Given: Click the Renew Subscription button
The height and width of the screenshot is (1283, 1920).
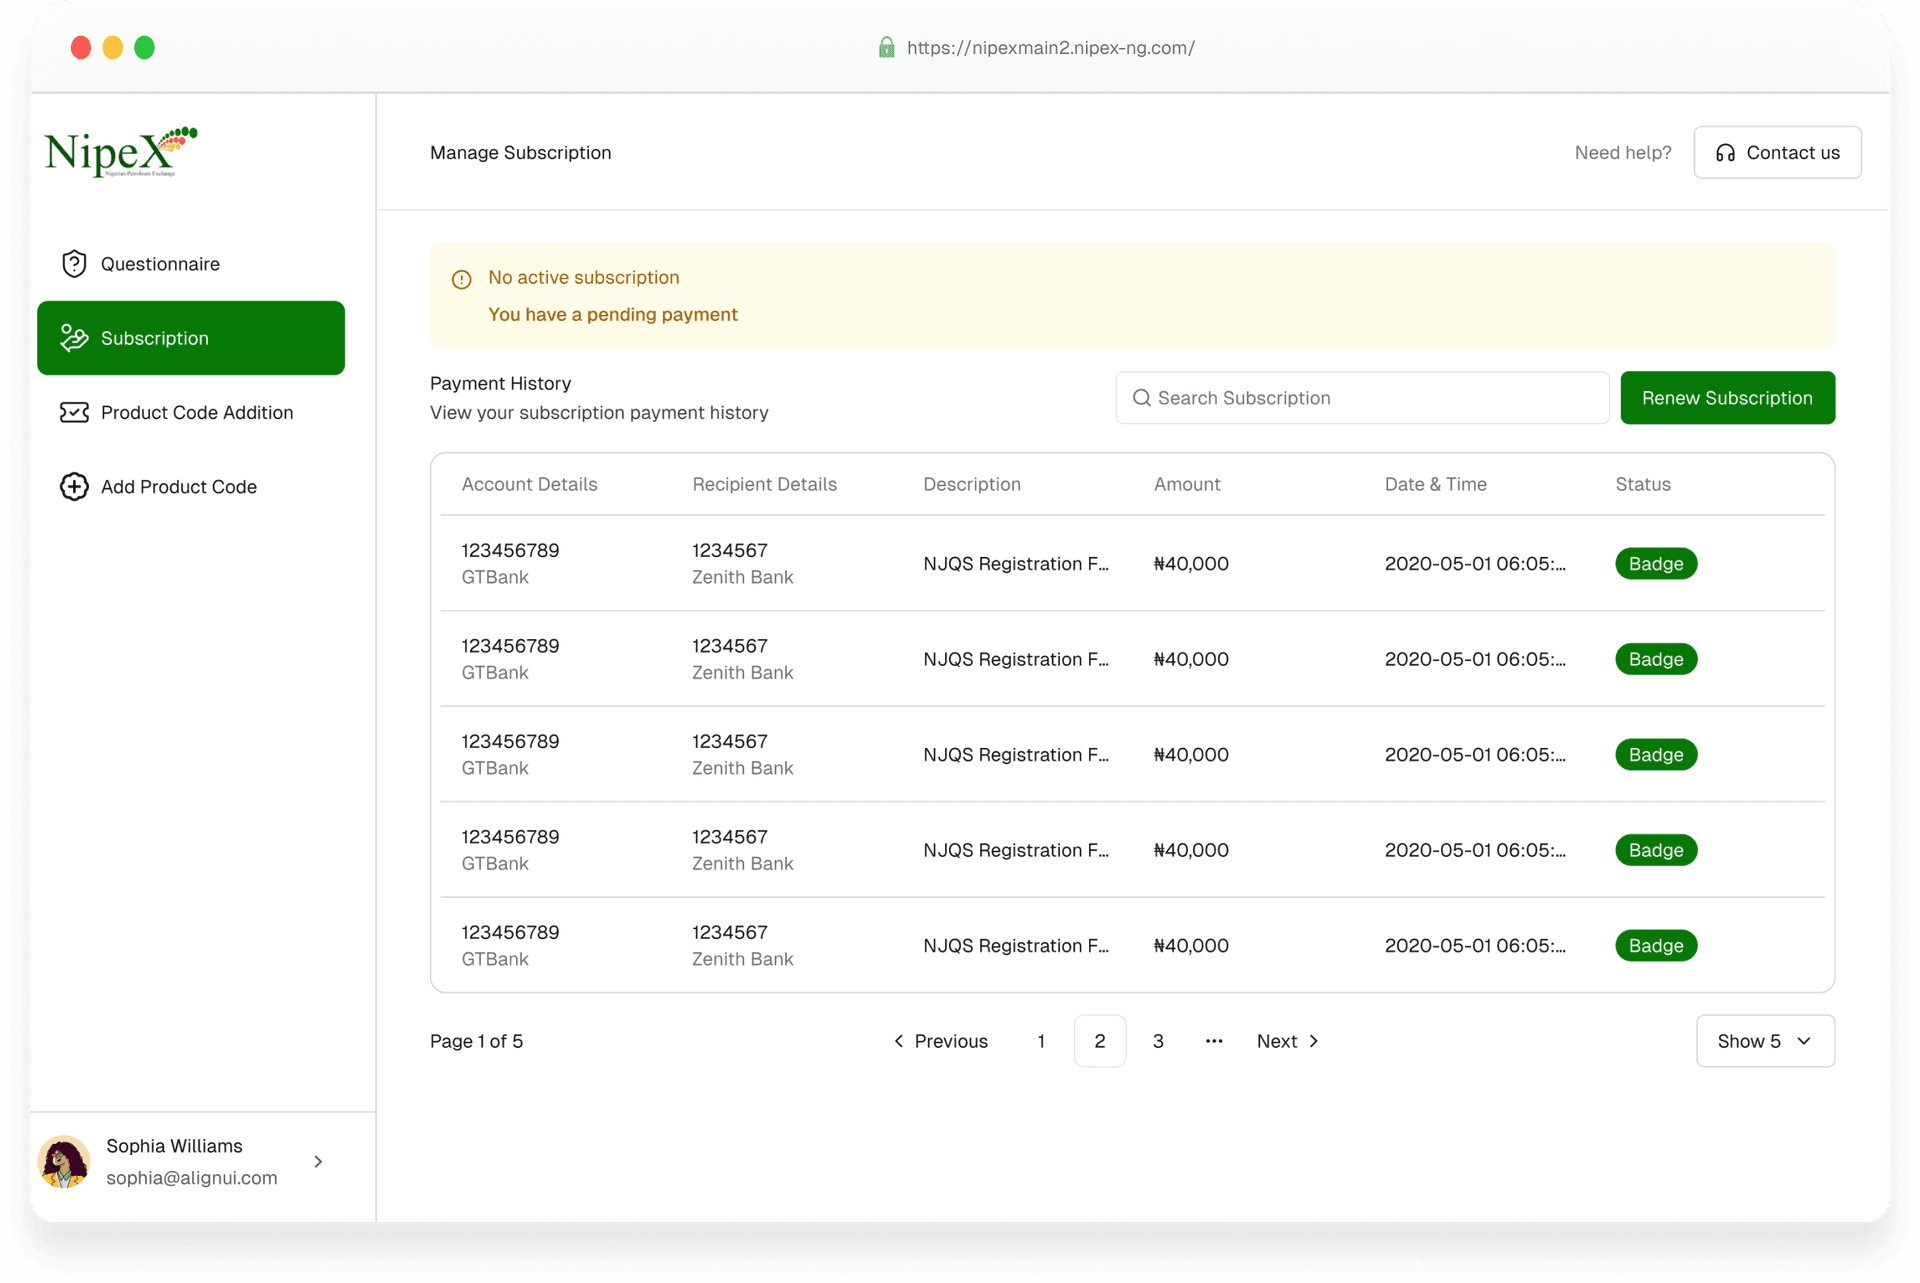Looking at the screenshot, I should [1727, 398].
